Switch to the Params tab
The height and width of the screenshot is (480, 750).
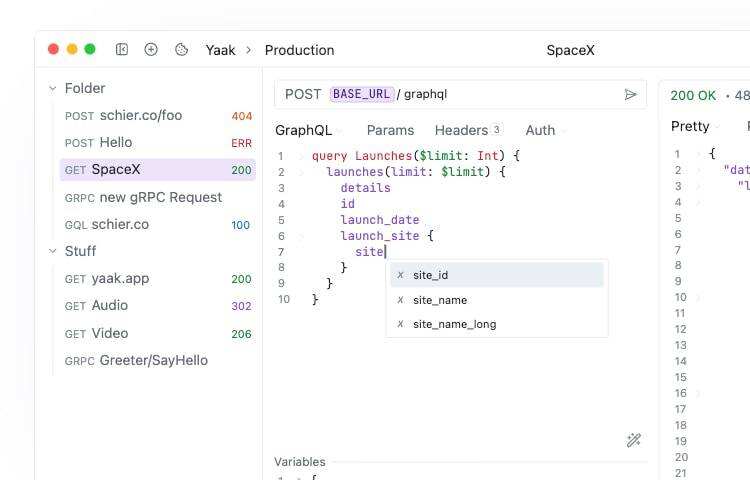click(x=390, y=130)
